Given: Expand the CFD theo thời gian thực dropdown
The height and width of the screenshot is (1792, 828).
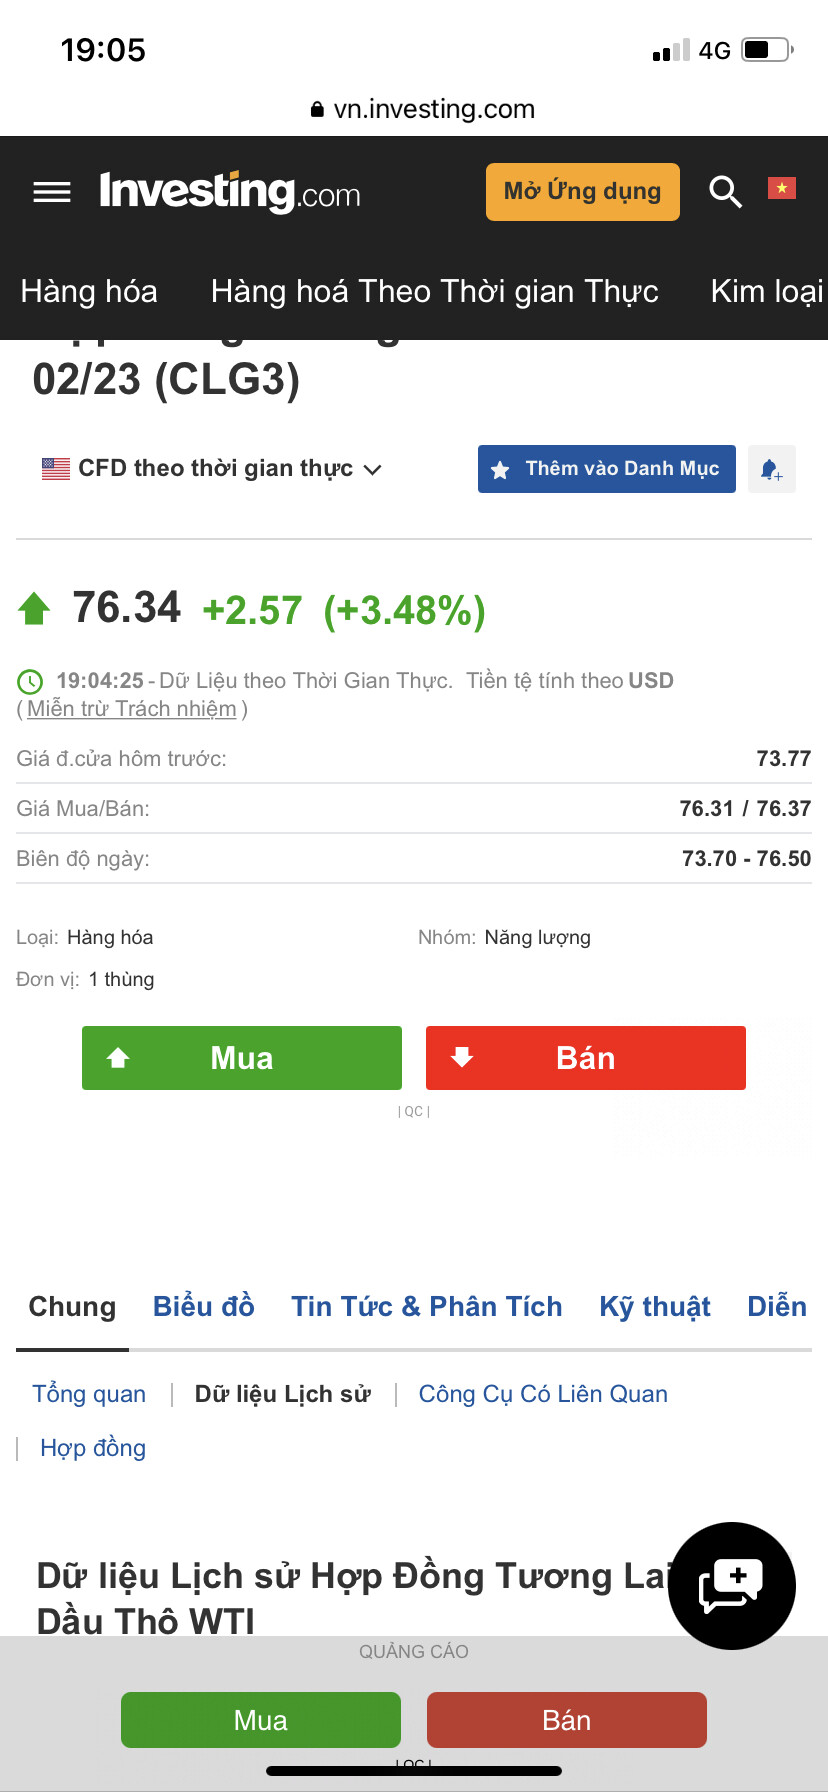Looking at the screenshot, I should [x=372, y=469].
